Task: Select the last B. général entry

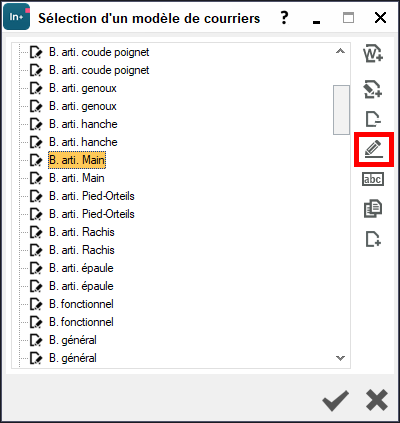Action: click(x=73, y=358)
